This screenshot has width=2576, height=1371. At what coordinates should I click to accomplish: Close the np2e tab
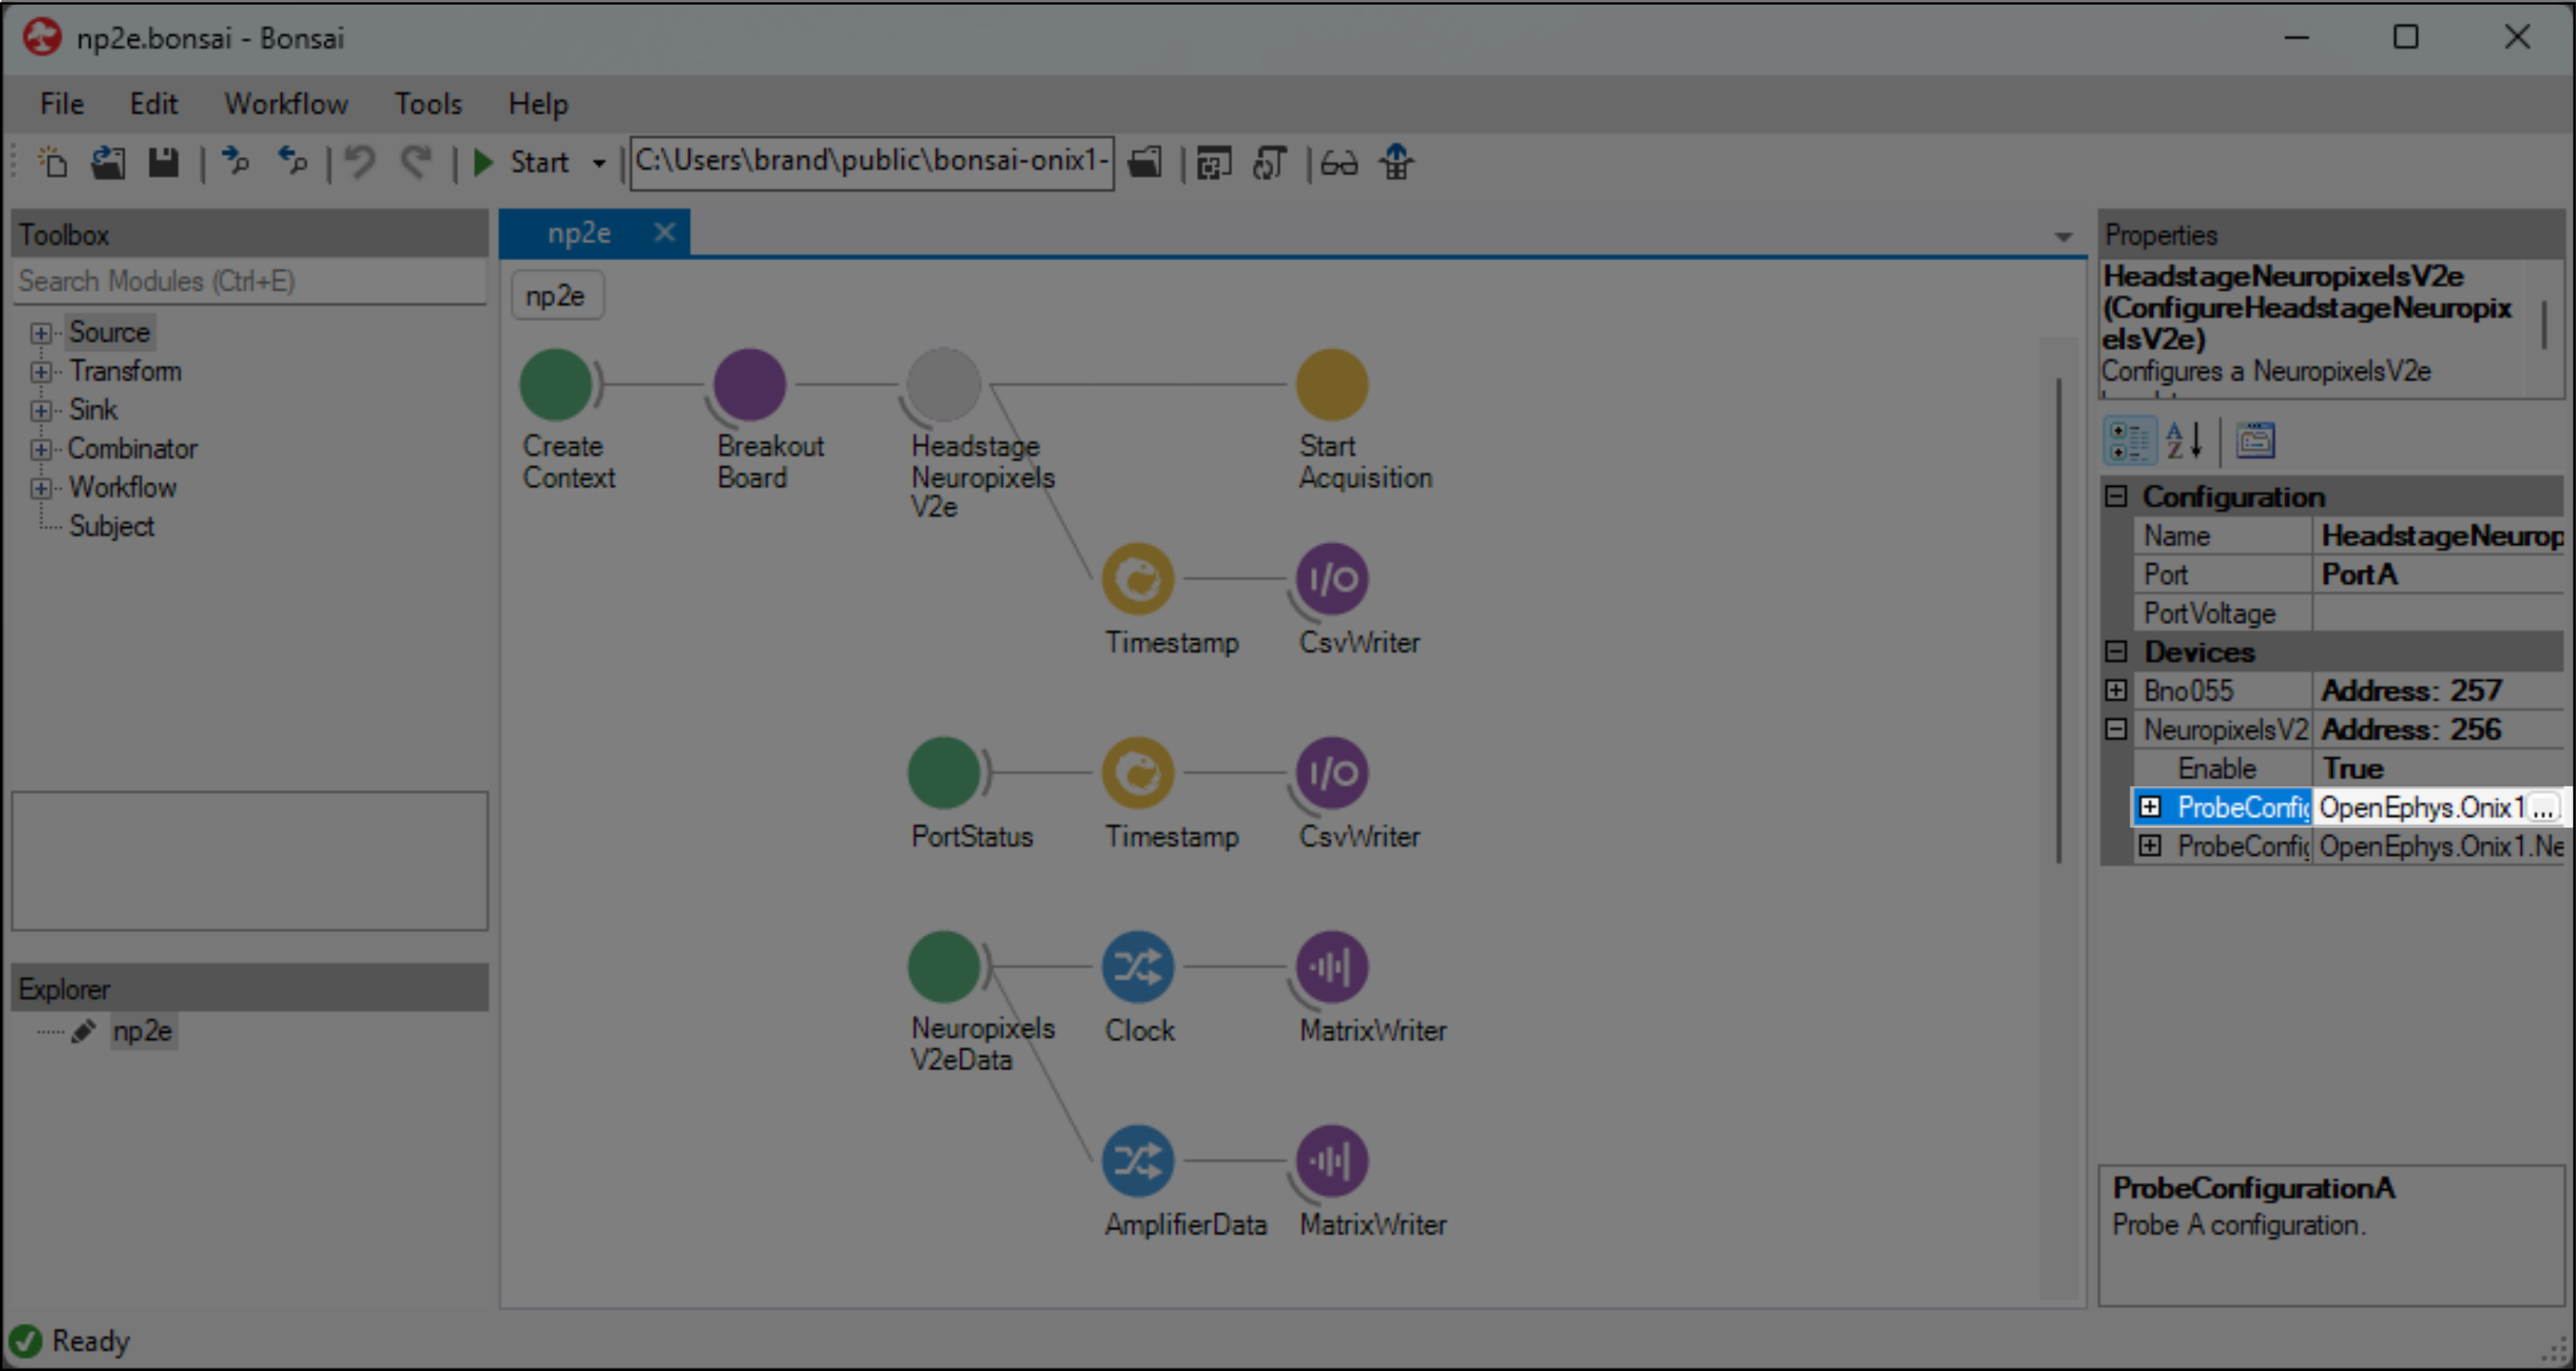coord(664,233)
